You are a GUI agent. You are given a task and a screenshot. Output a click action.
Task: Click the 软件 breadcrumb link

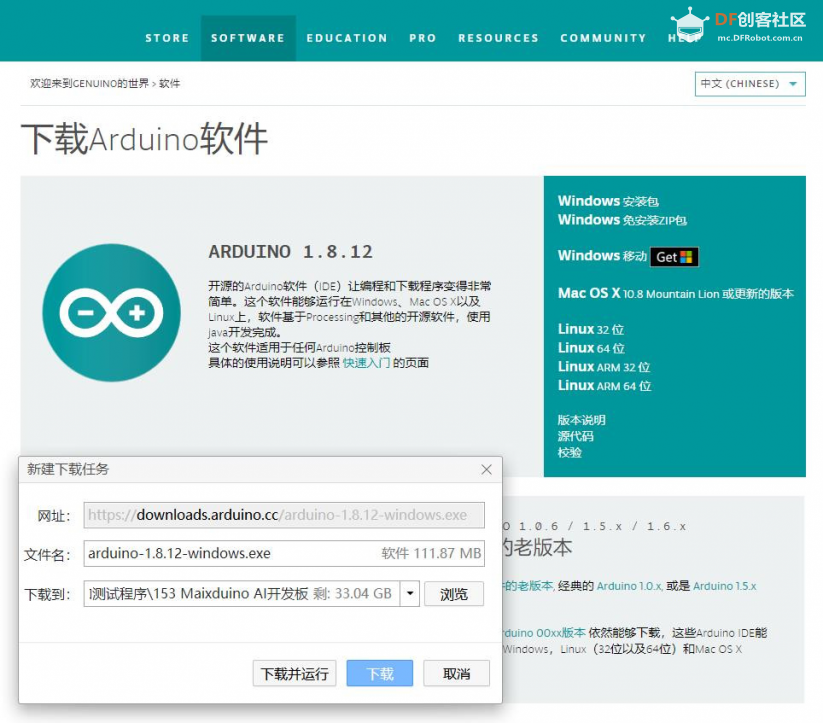click(x=169, y=83)
